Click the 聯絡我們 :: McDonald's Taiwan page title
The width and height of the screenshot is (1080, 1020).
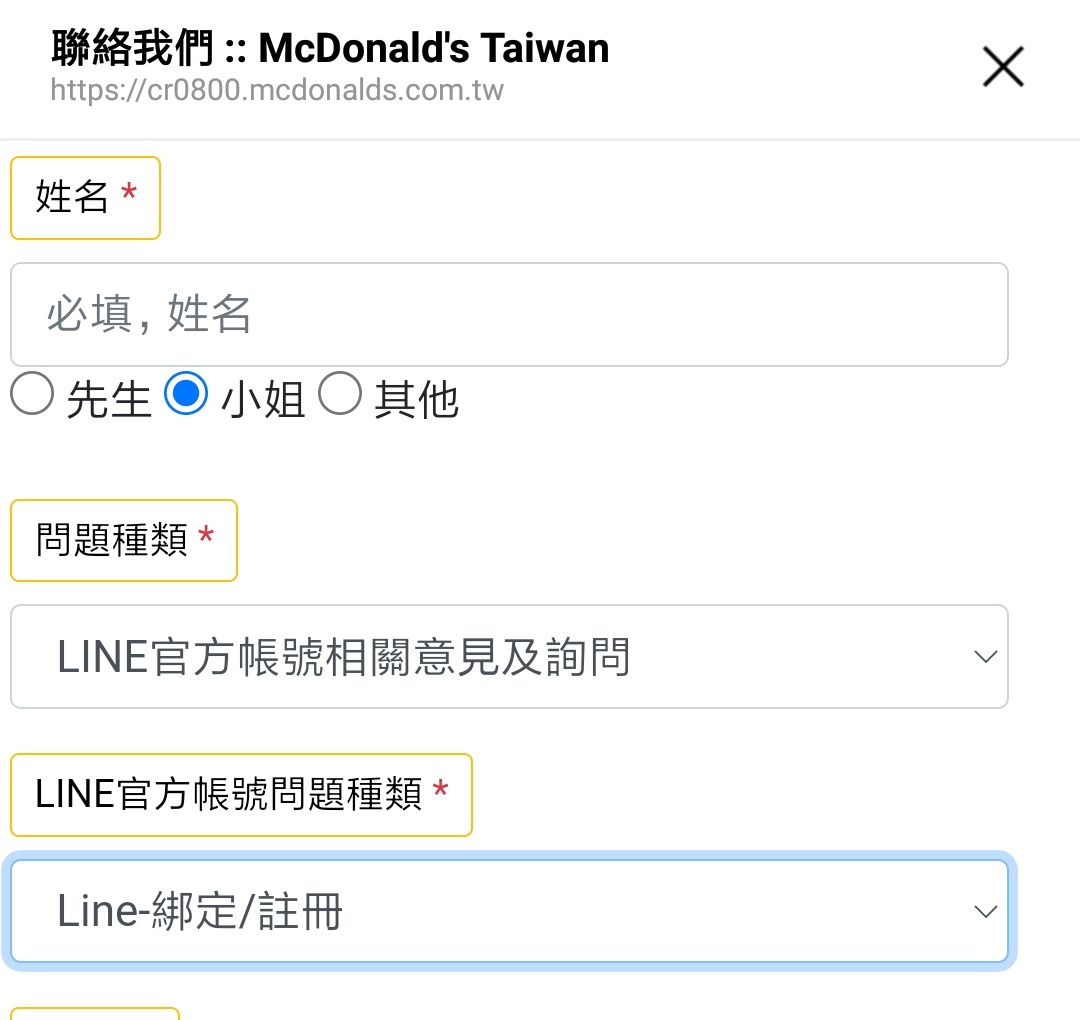click(330, 47)
